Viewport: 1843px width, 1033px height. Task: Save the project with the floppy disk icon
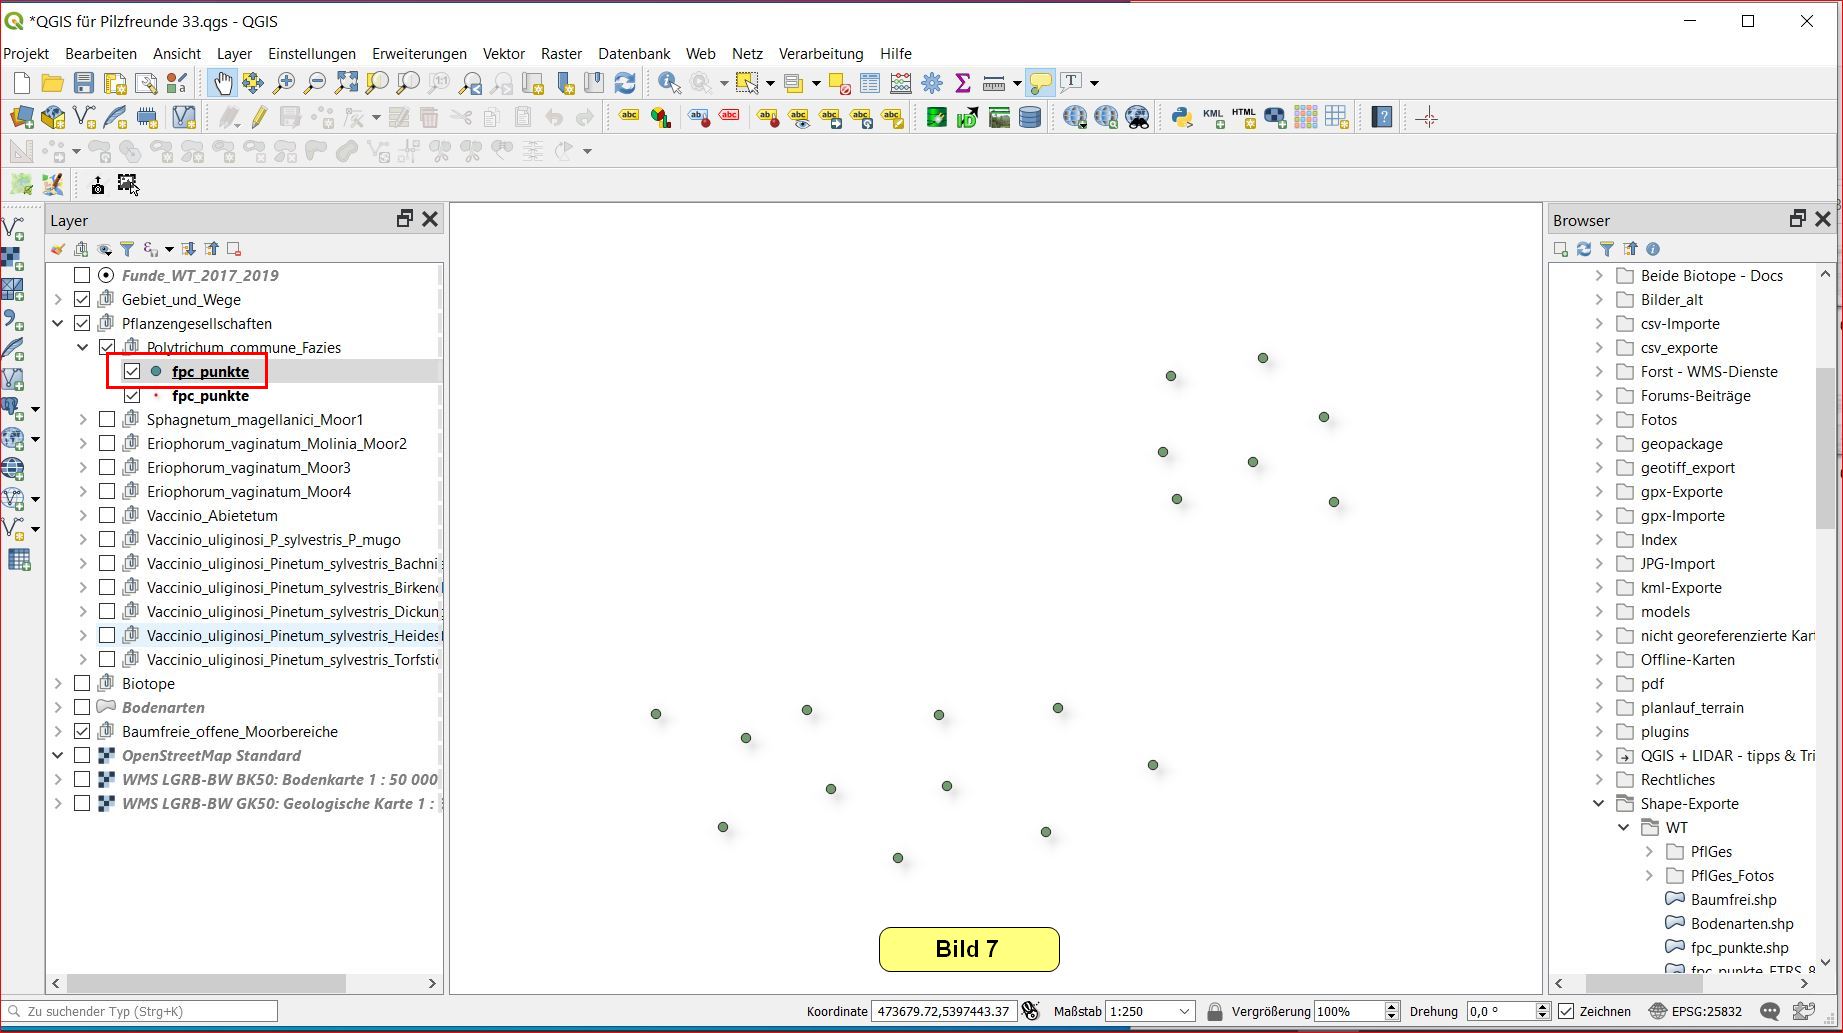[x=84, y=83]
